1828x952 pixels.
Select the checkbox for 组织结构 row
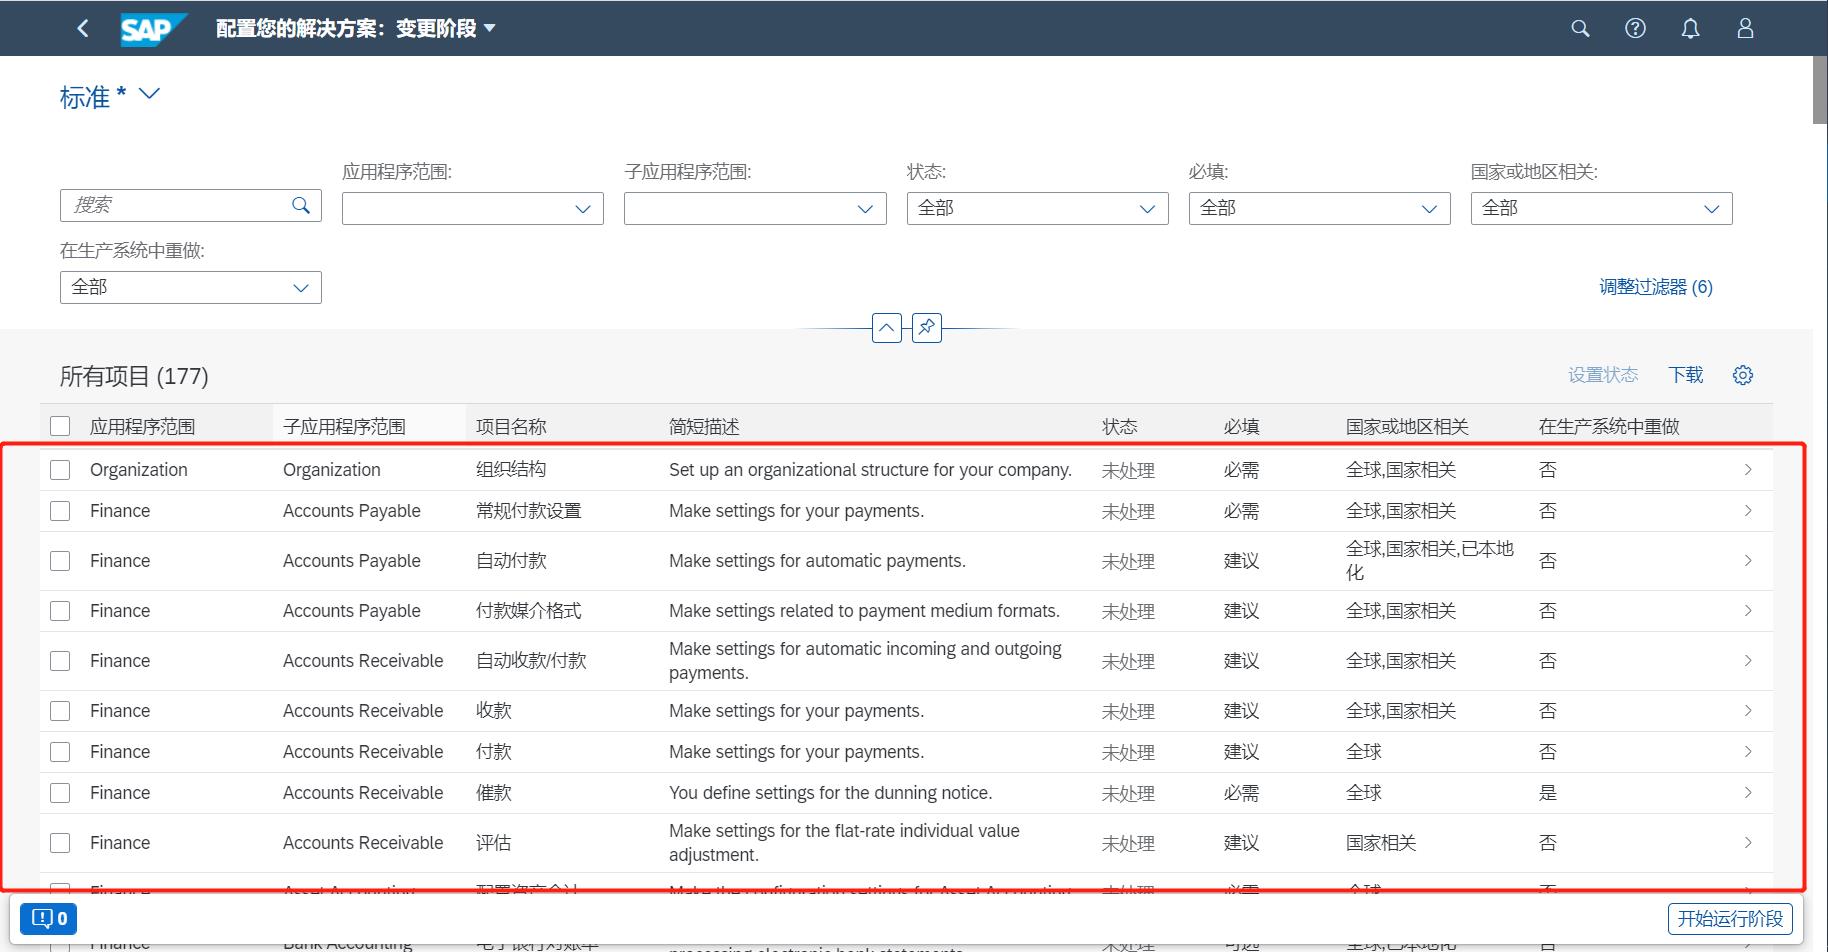[x=59, y=469]
